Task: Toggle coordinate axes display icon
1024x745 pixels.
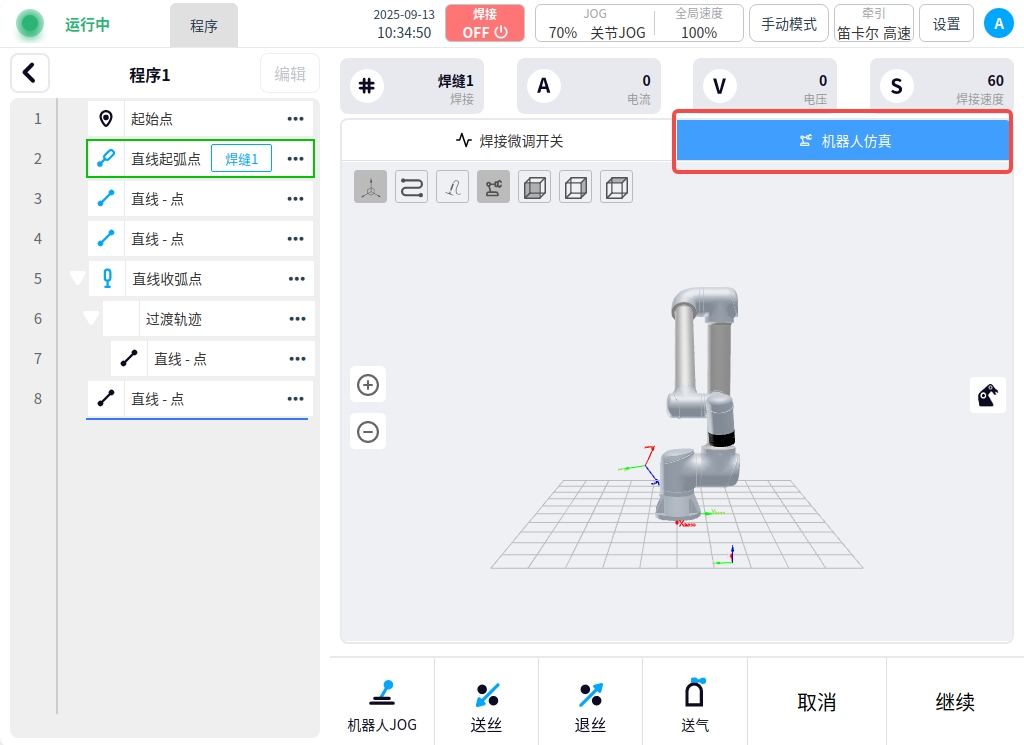Action: (x=370, y=187)
